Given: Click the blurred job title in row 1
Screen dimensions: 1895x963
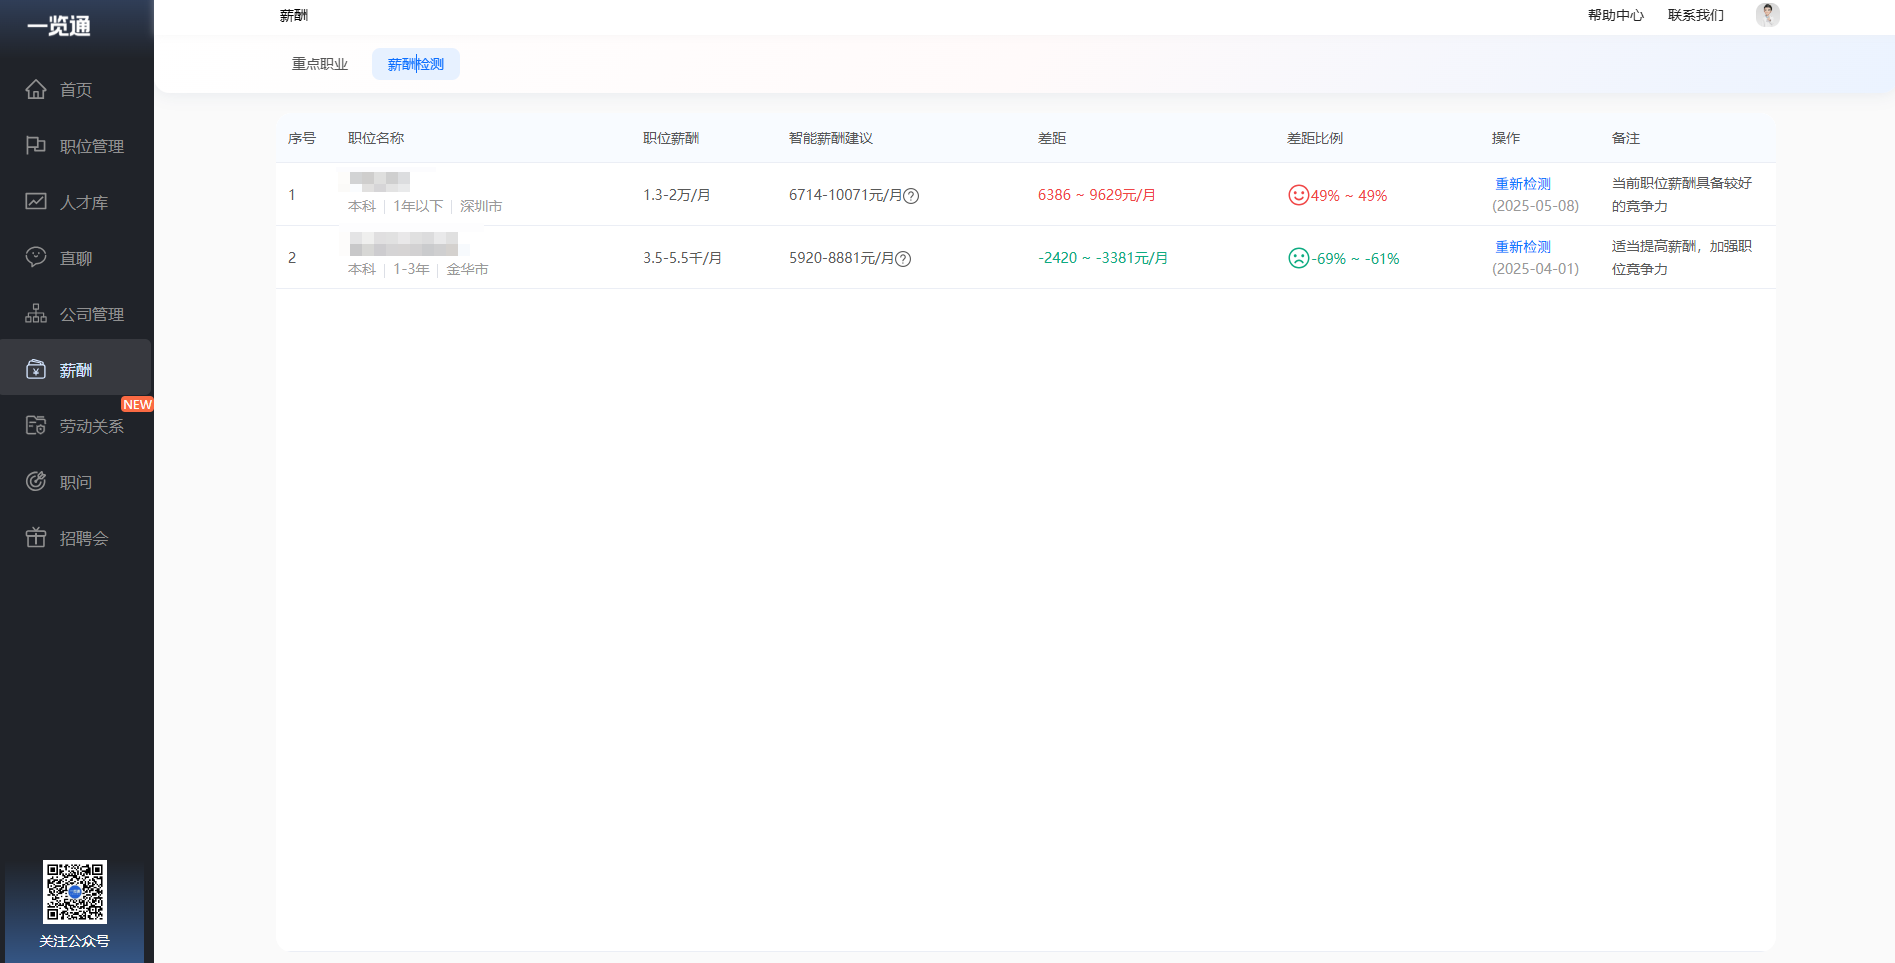Looking at the screenshot, I should point(380,181).
